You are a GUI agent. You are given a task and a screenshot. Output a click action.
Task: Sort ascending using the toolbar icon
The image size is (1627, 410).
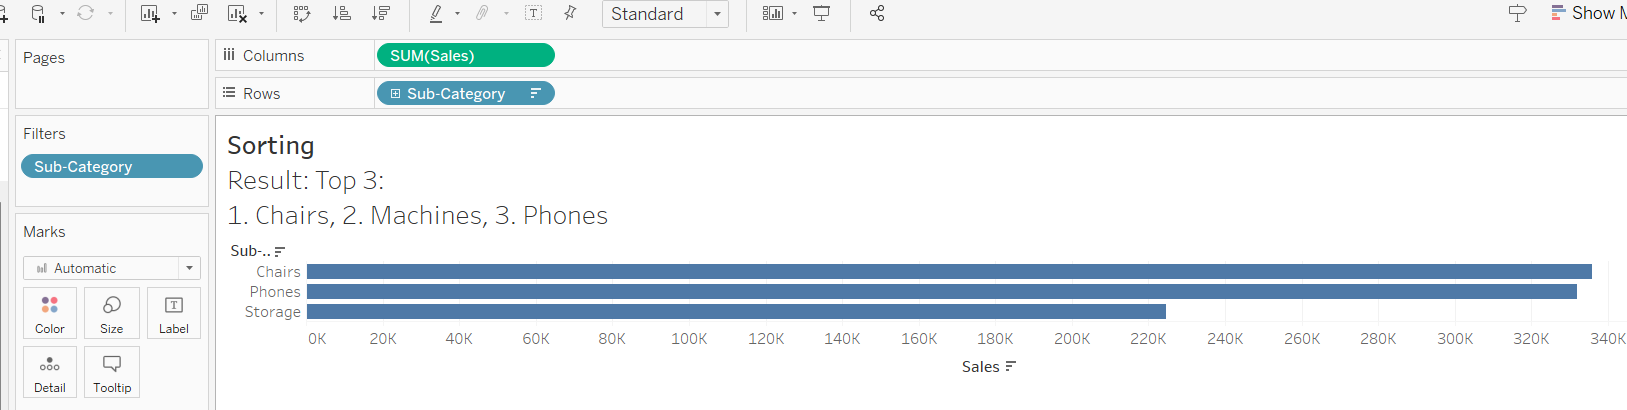click(342, 14)
